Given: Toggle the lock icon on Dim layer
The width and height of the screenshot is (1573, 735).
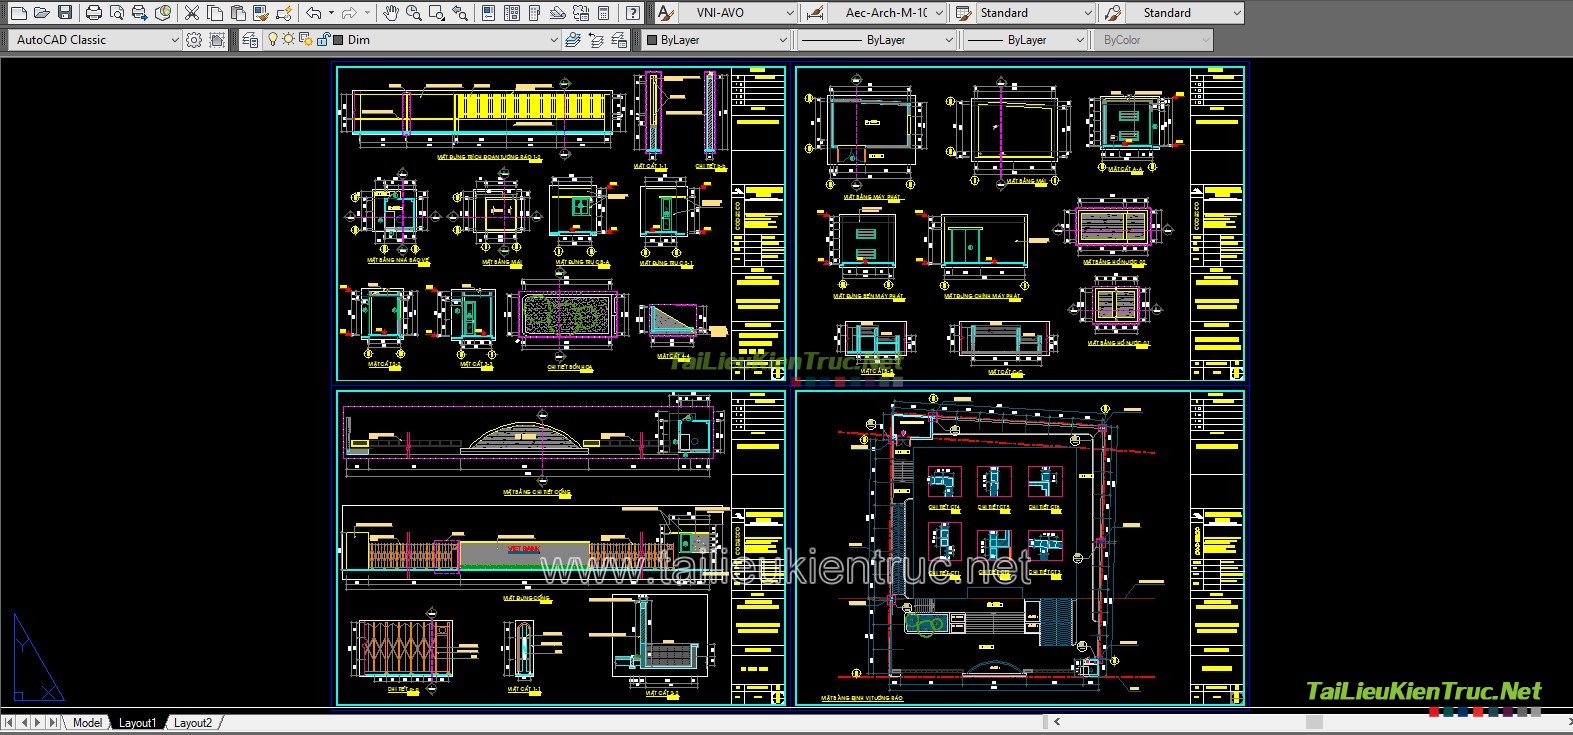Looking at the screenshot, I should (323, 40).
